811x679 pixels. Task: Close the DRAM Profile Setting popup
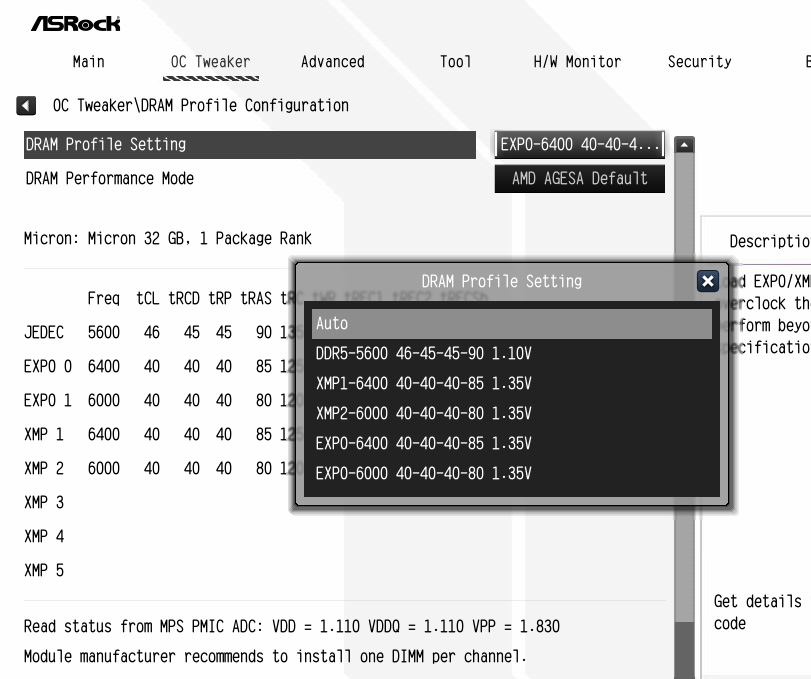708,281
